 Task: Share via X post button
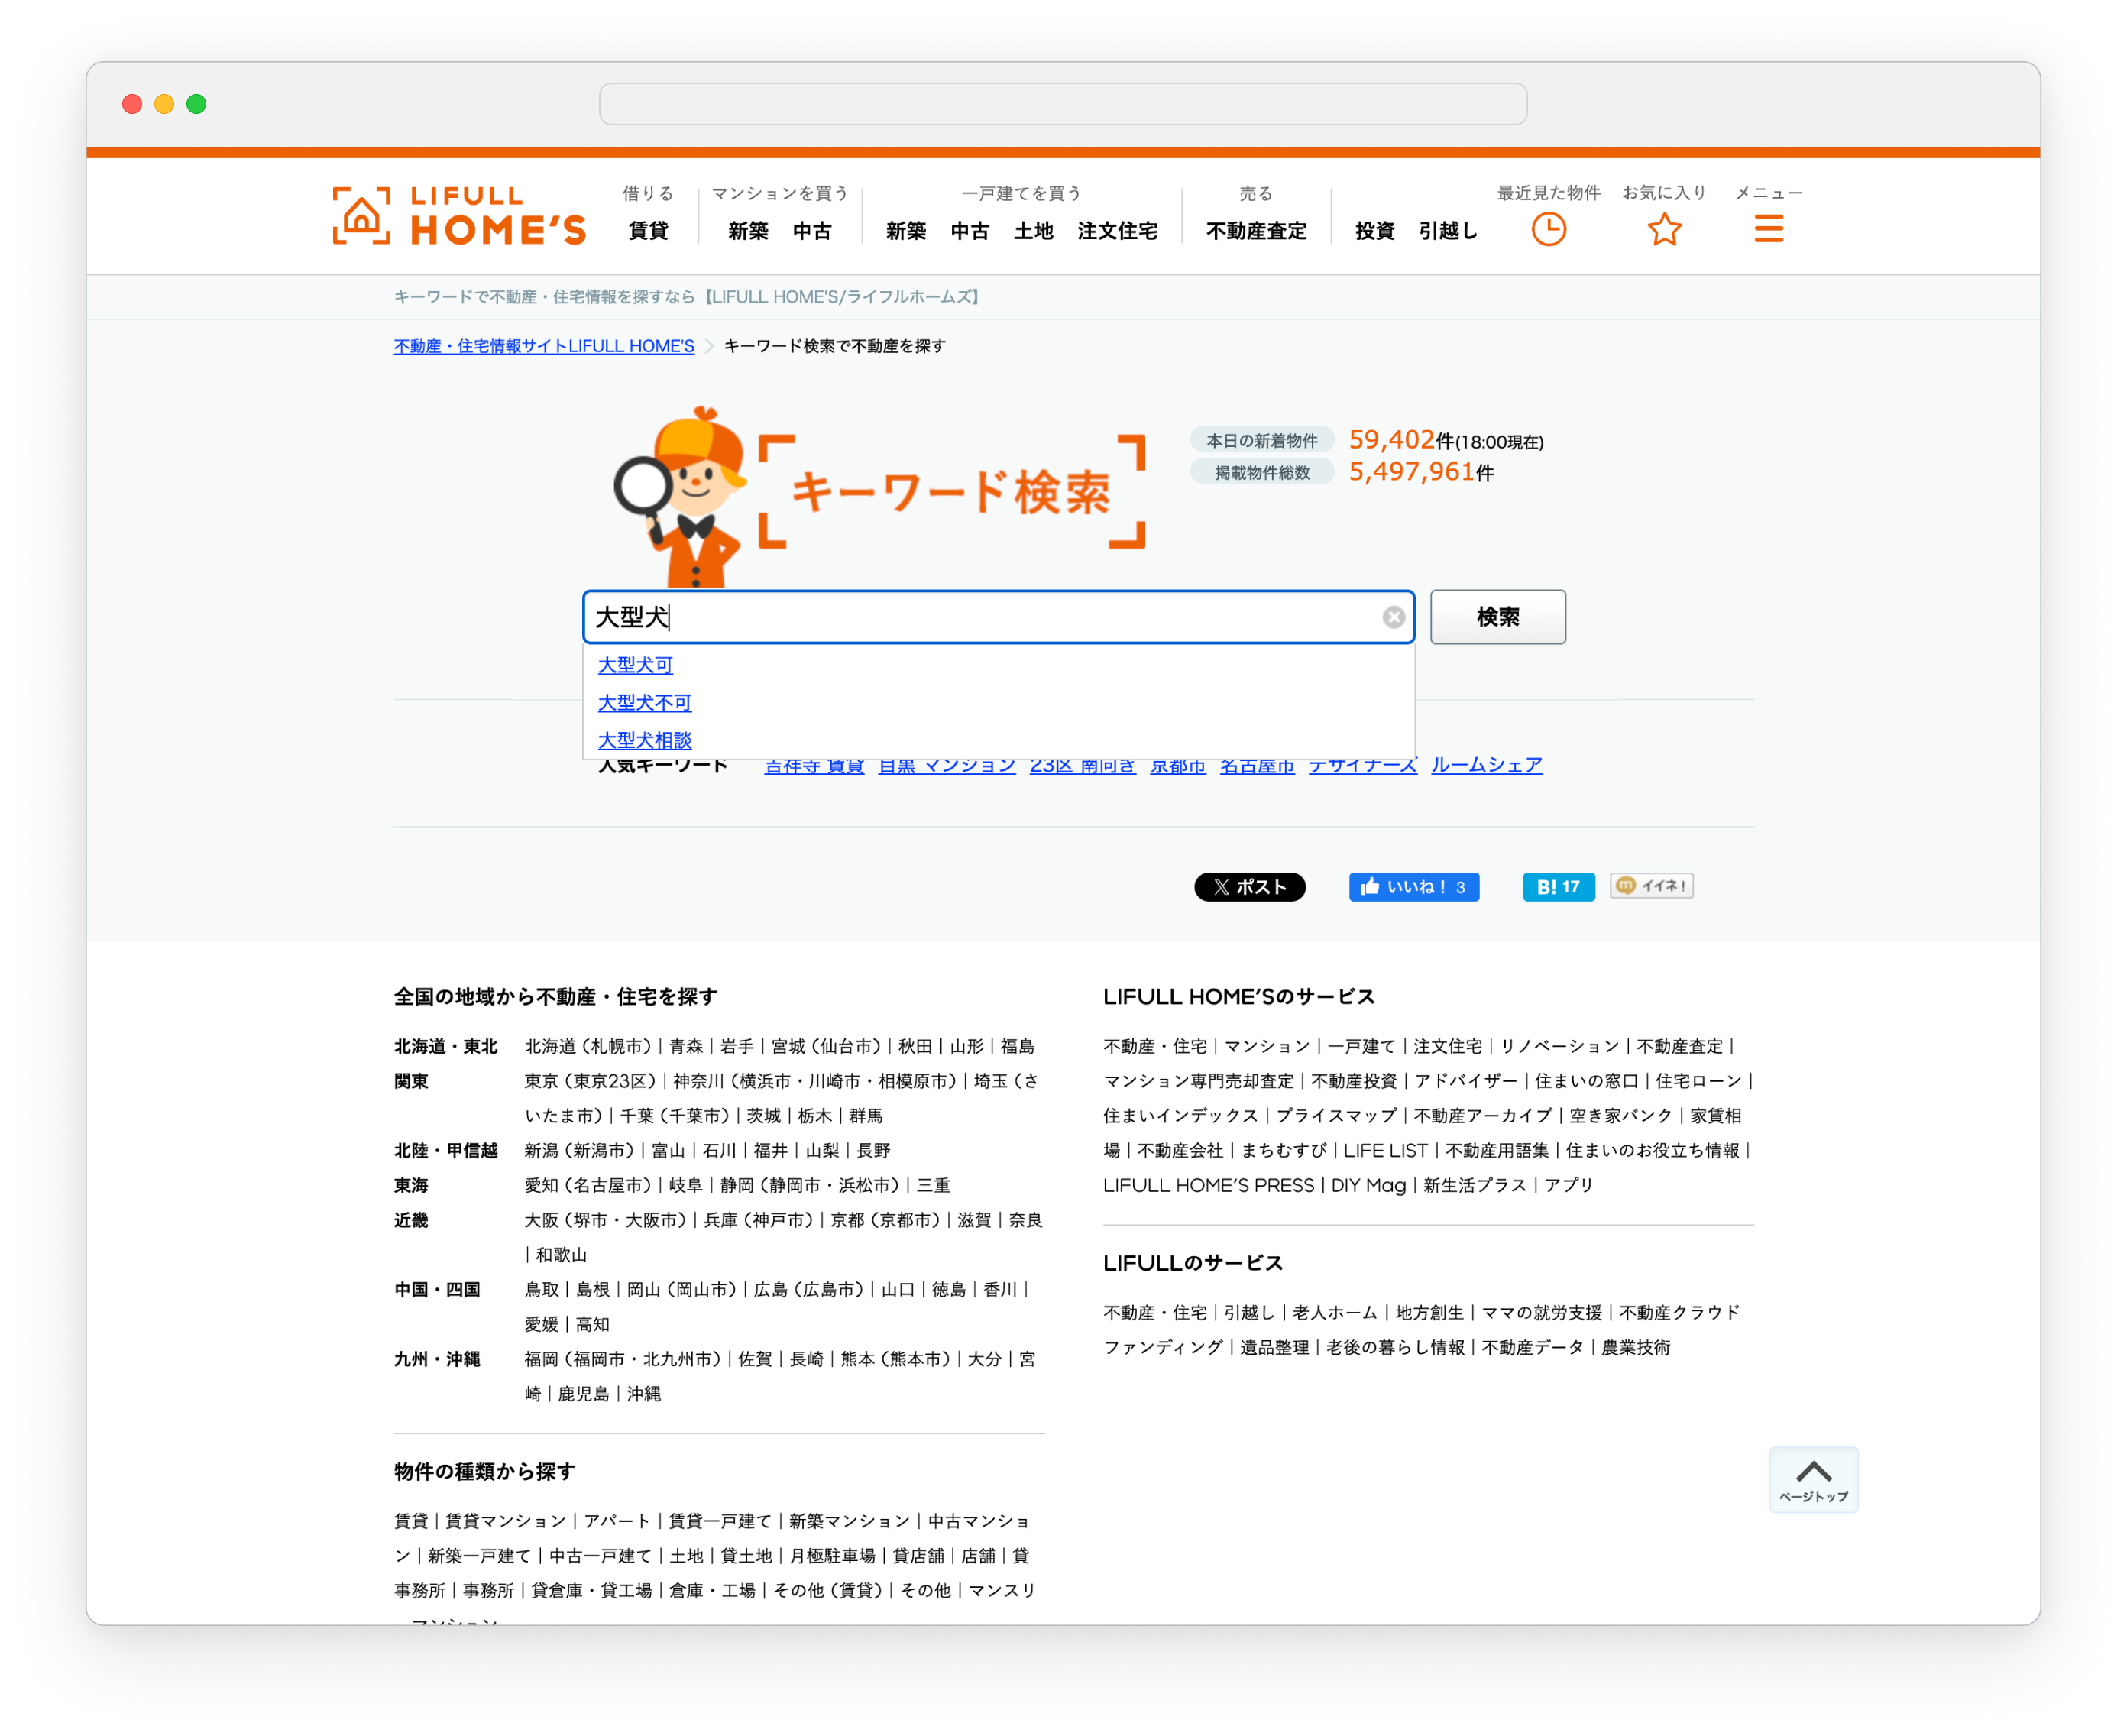point(1249,886)
